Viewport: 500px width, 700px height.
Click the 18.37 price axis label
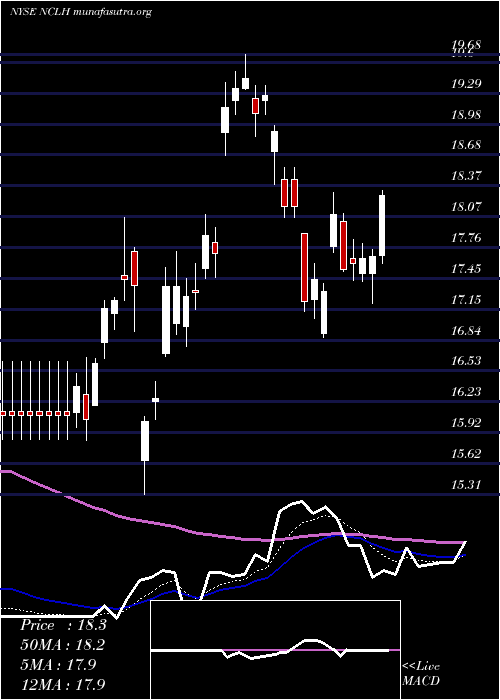[x=466, y=175]
